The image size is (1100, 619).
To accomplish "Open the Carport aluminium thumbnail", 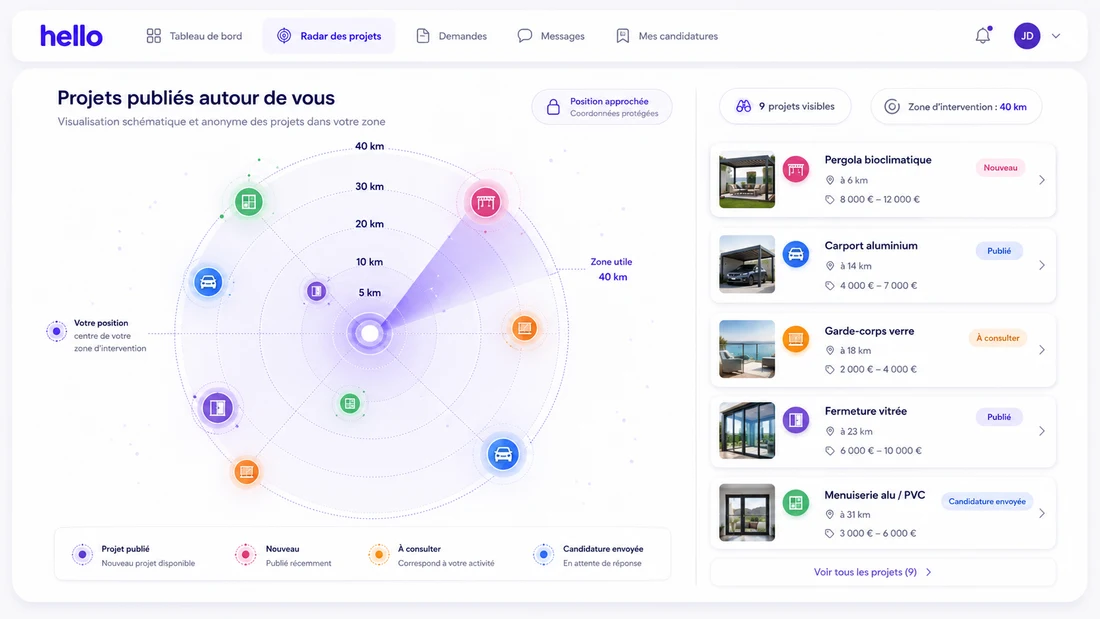I will (747, 265).
